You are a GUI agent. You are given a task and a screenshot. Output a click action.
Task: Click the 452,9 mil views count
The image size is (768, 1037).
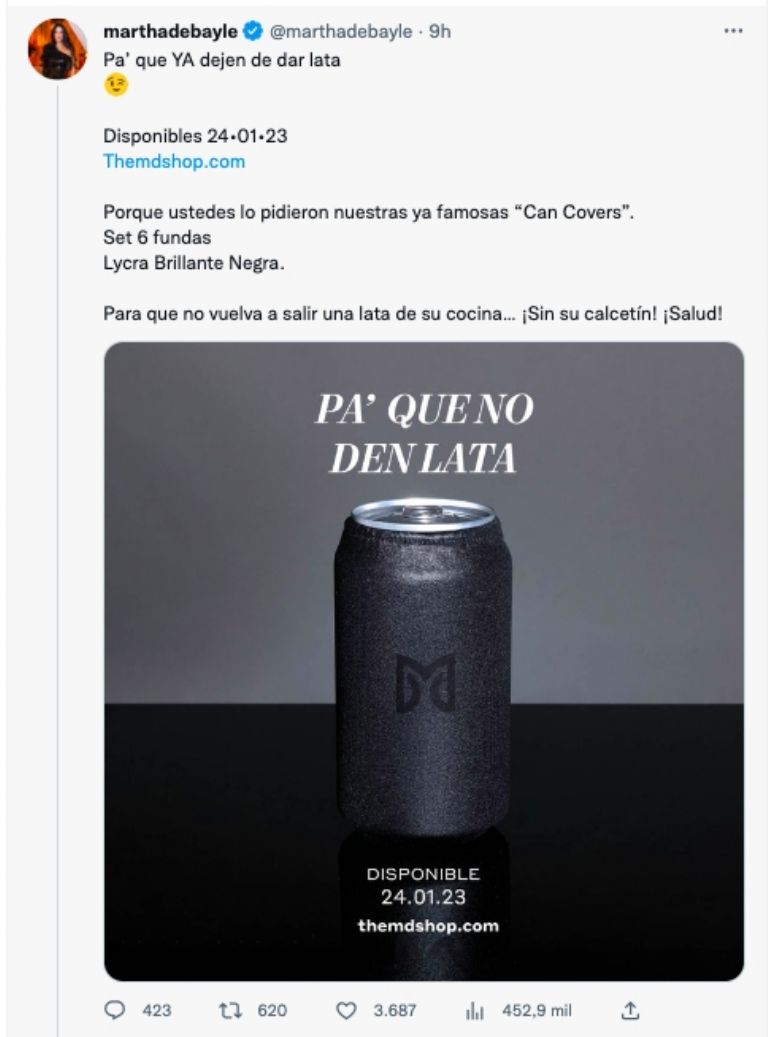click(x=535, y=1011)
